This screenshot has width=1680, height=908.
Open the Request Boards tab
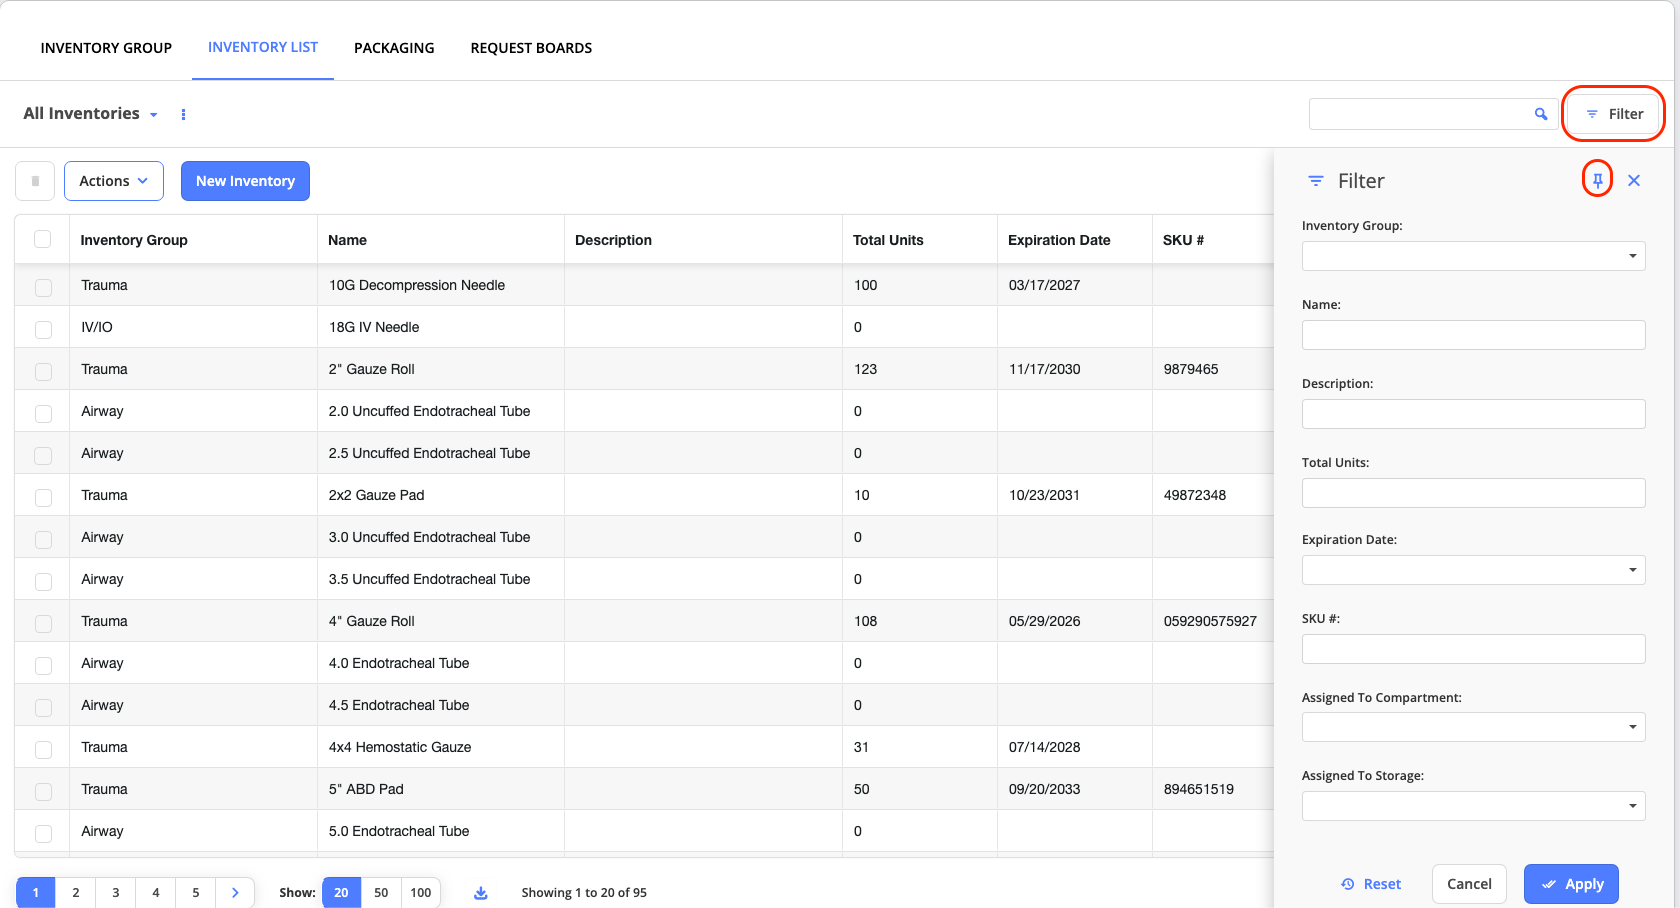(531, 48)
